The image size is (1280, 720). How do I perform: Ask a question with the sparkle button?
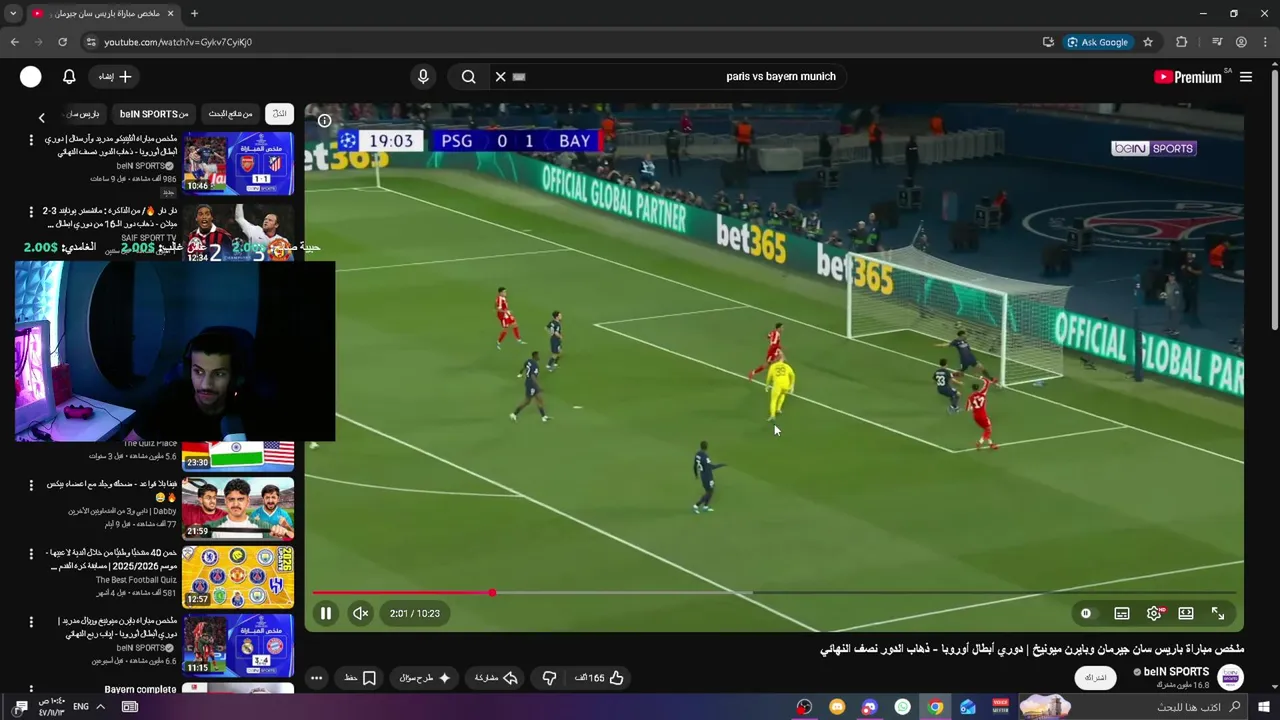(x=425, y=678)
